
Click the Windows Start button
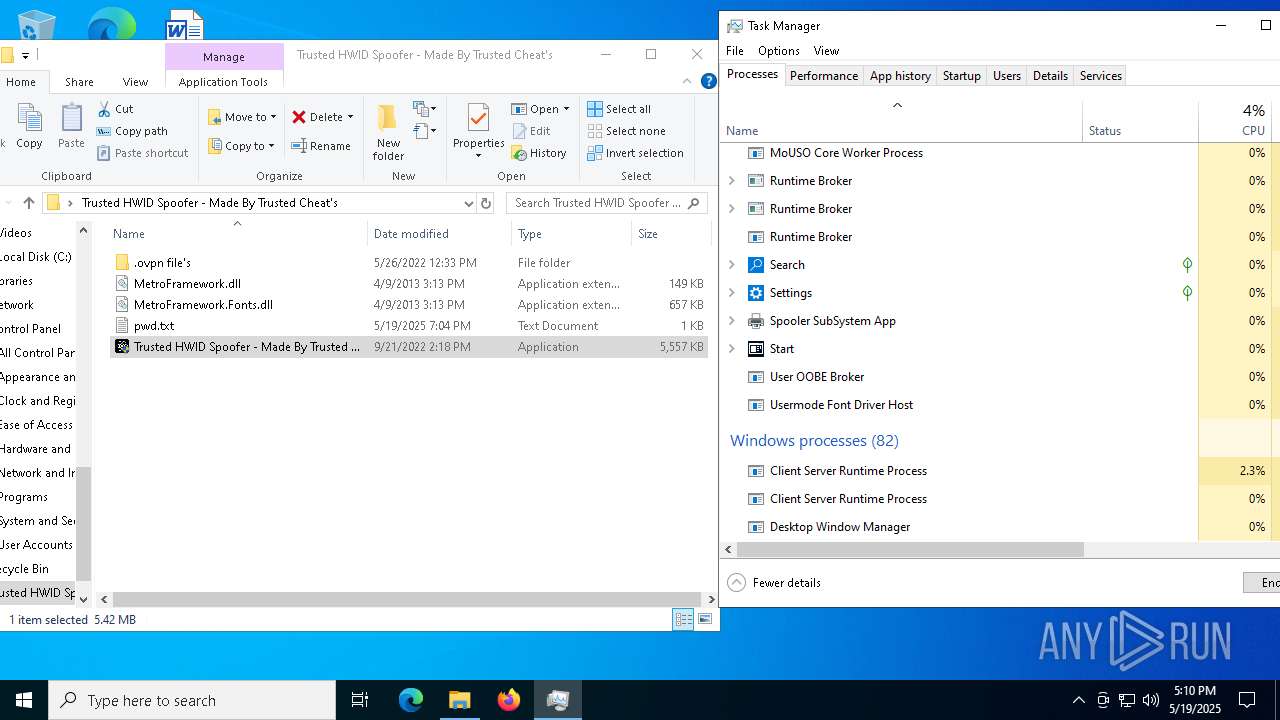pyautogui.click(x=24, y=700)
